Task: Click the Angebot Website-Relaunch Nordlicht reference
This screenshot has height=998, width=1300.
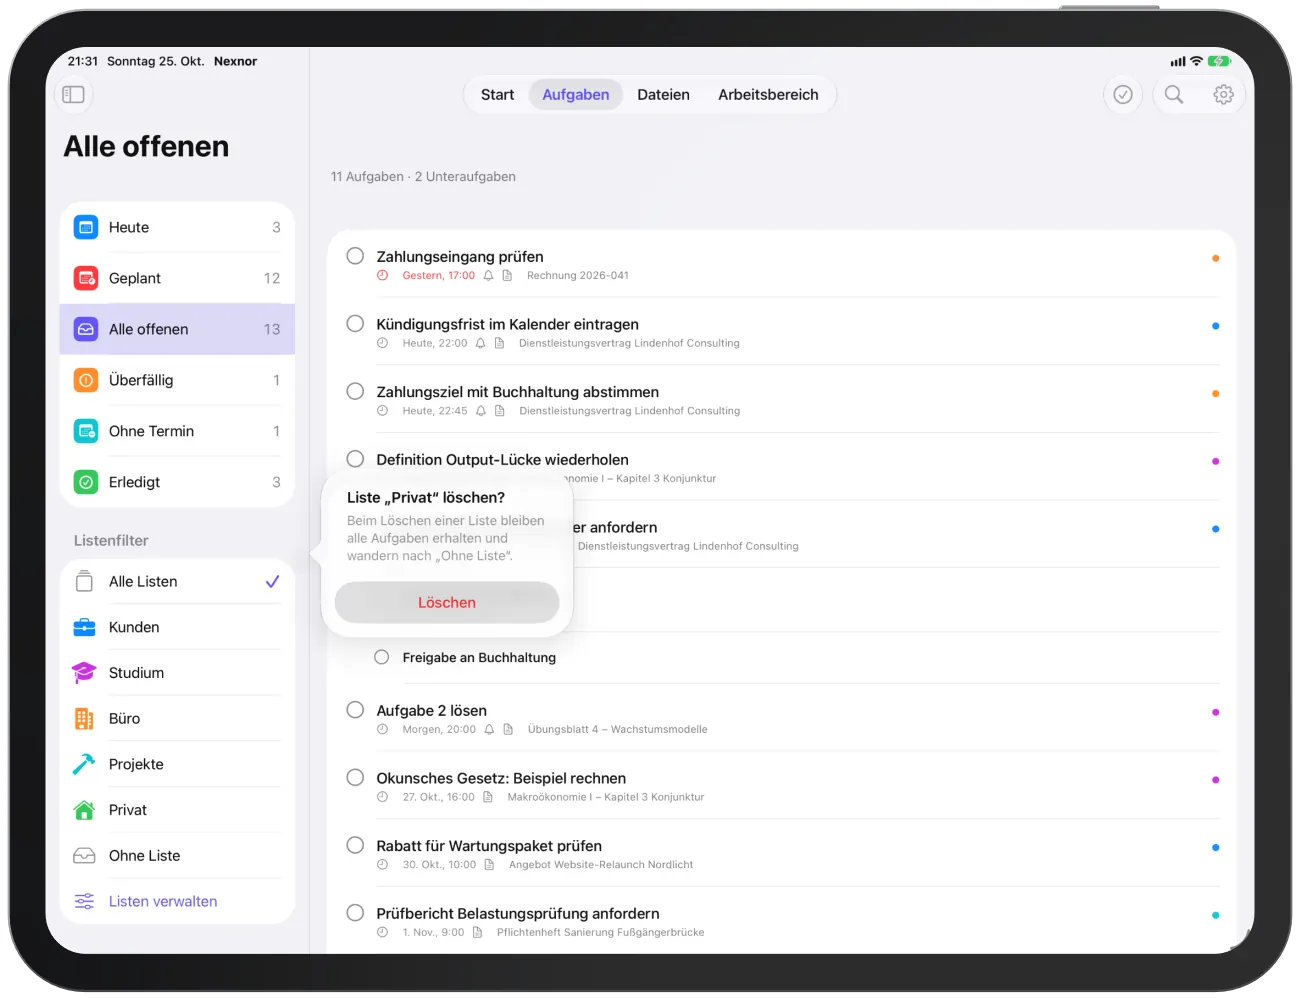Action: pos(601,865)
